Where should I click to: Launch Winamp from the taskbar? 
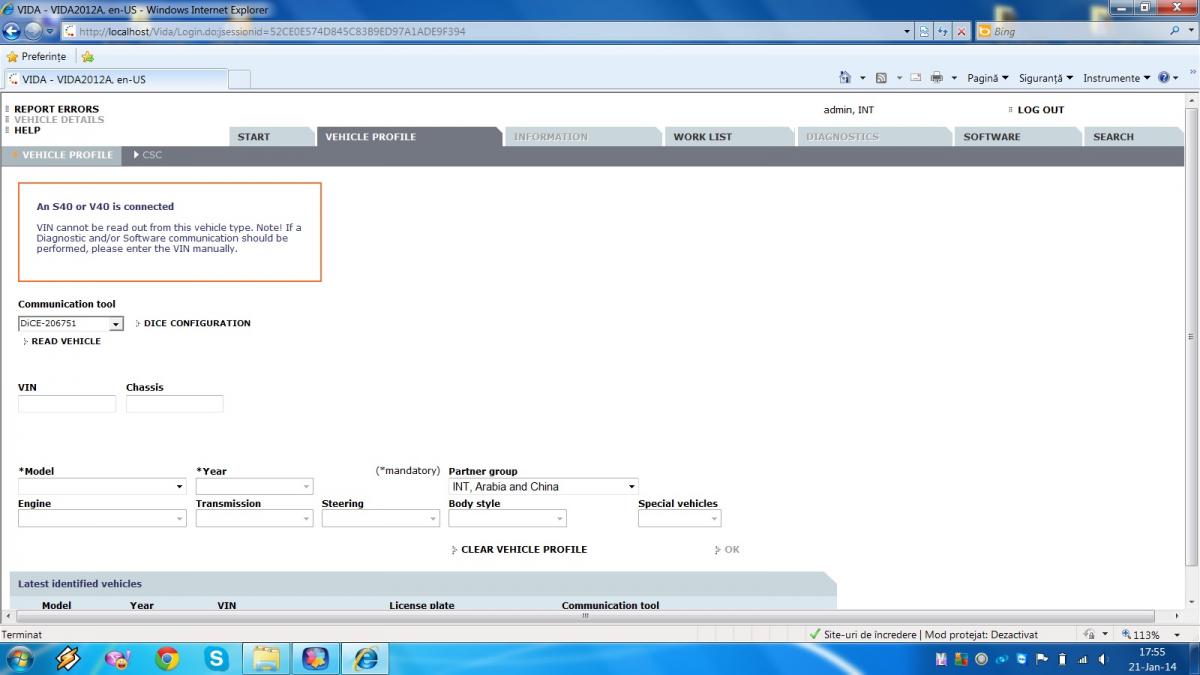68,658
